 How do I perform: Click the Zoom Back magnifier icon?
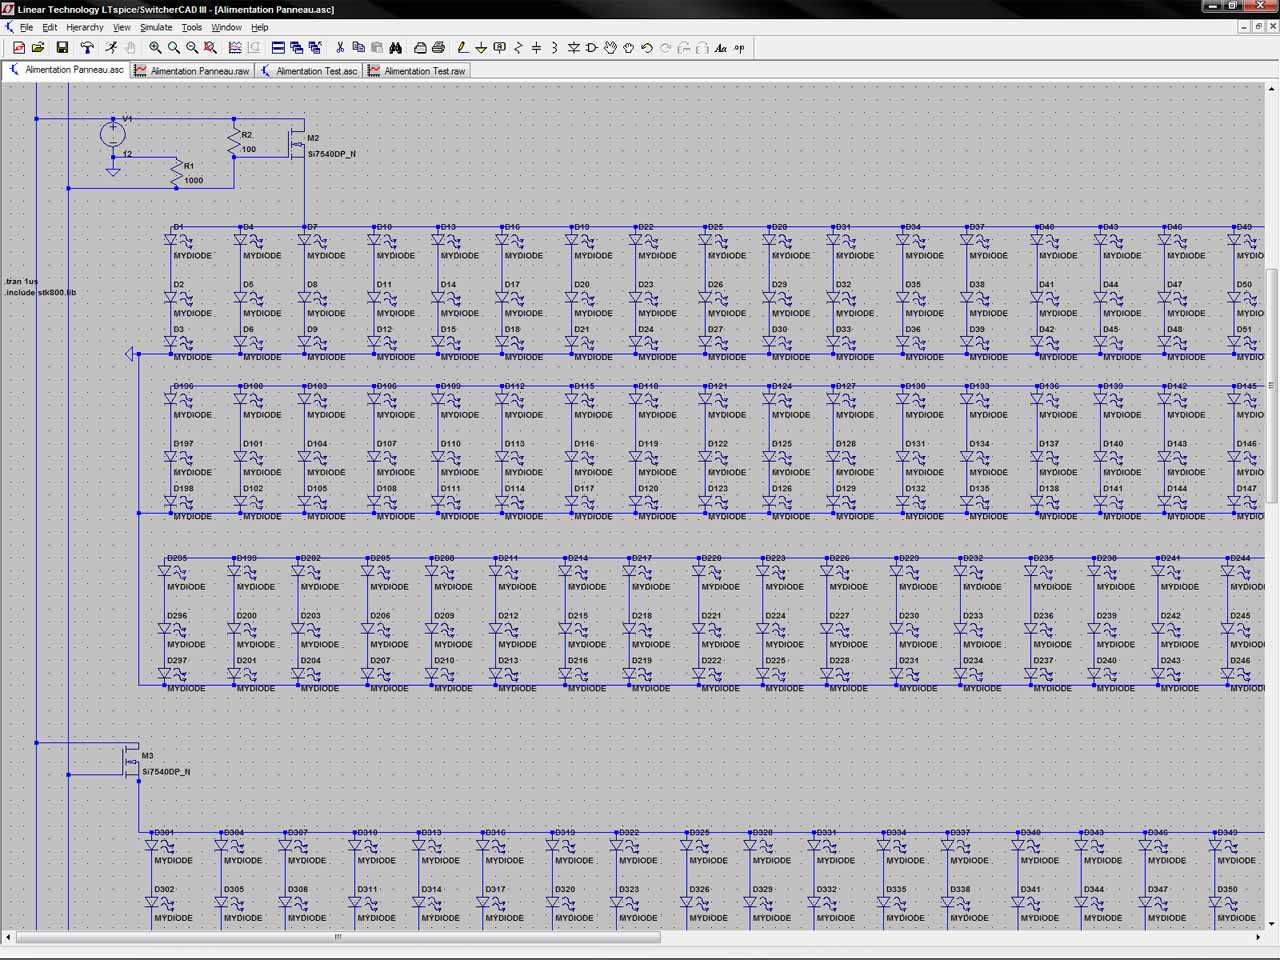click(x=192, y=48)
